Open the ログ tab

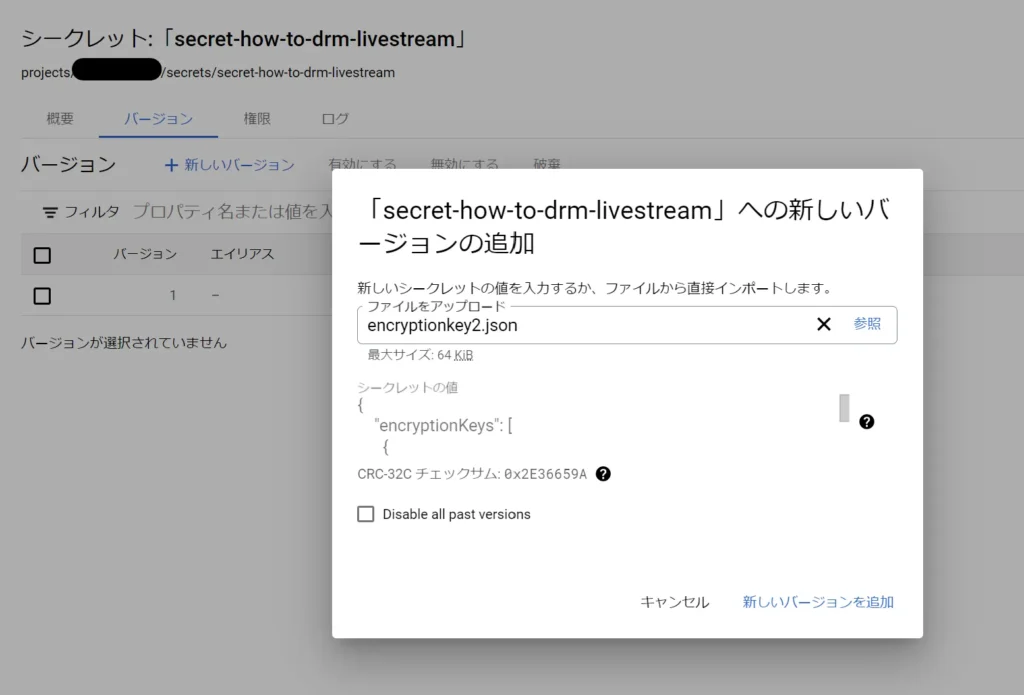336,119
